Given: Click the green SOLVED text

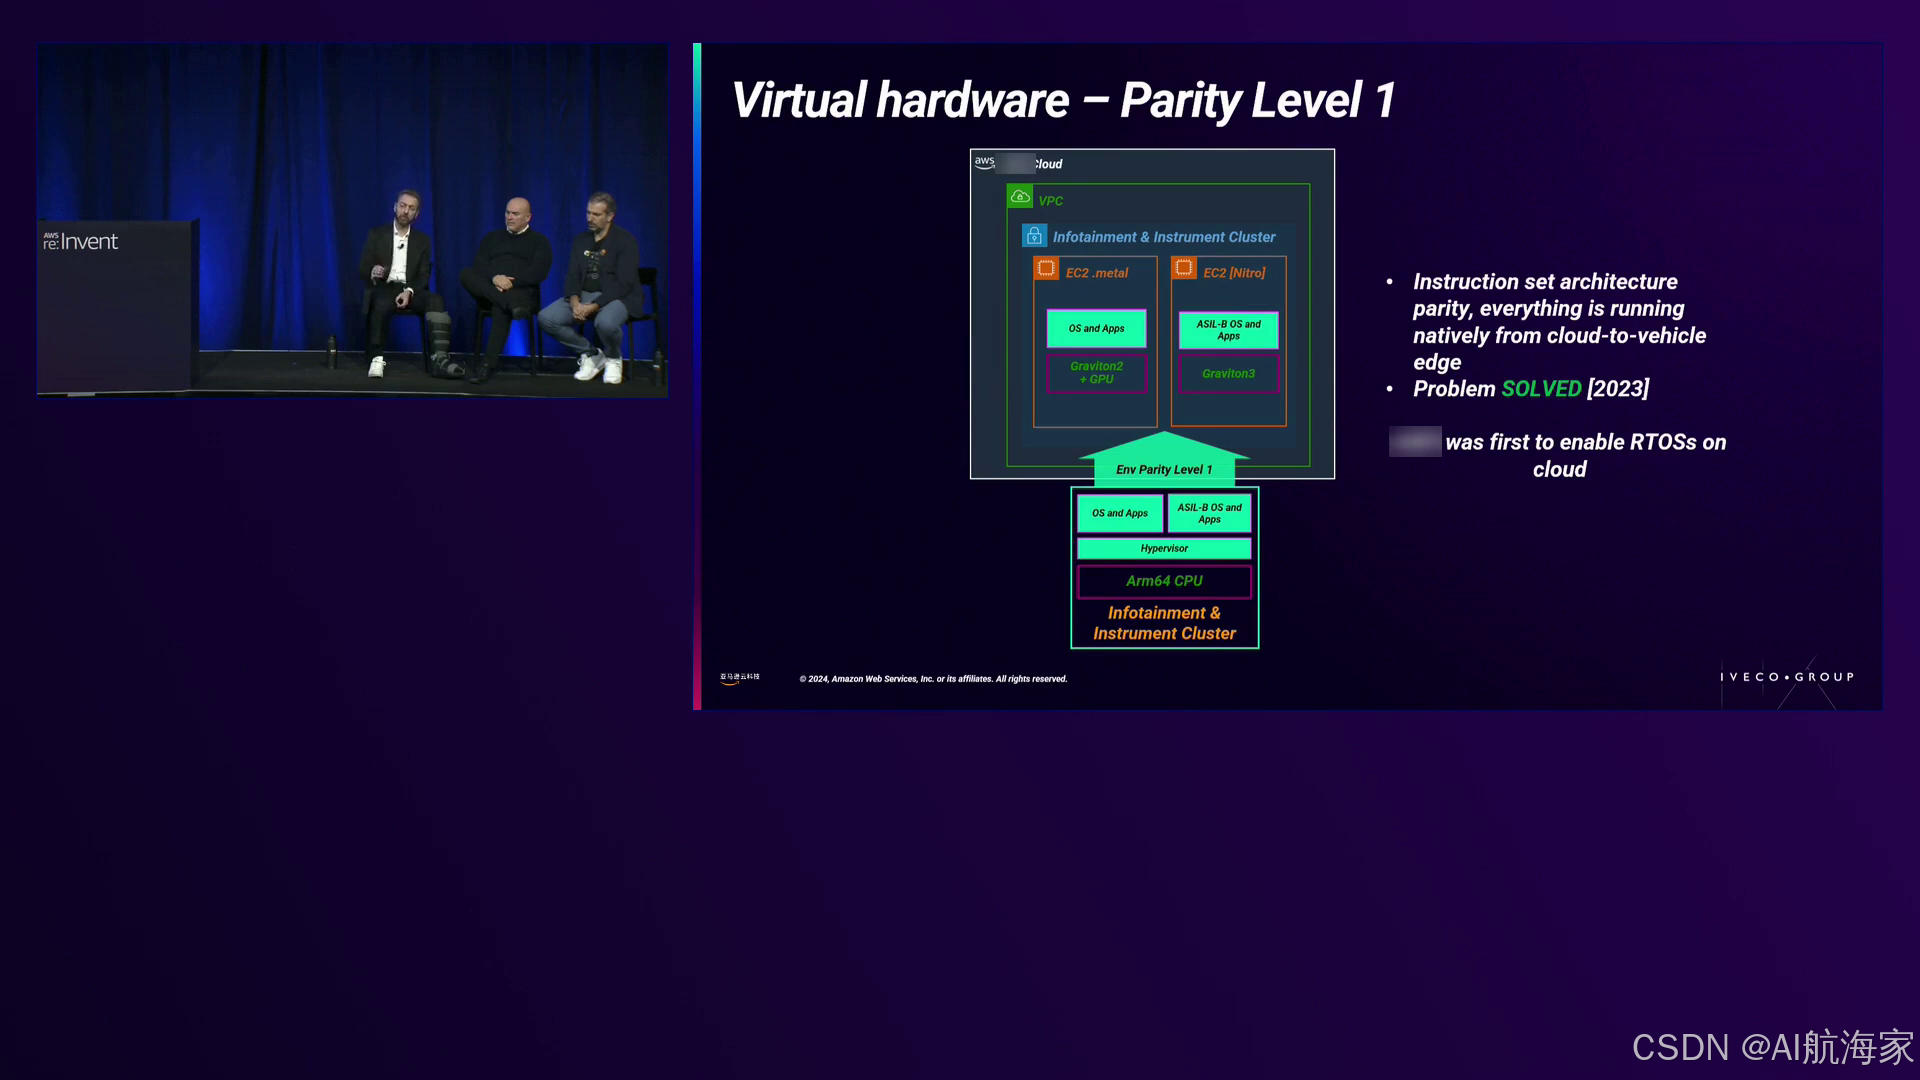Looking at the screenshot, I should (x=1541, y=389).
